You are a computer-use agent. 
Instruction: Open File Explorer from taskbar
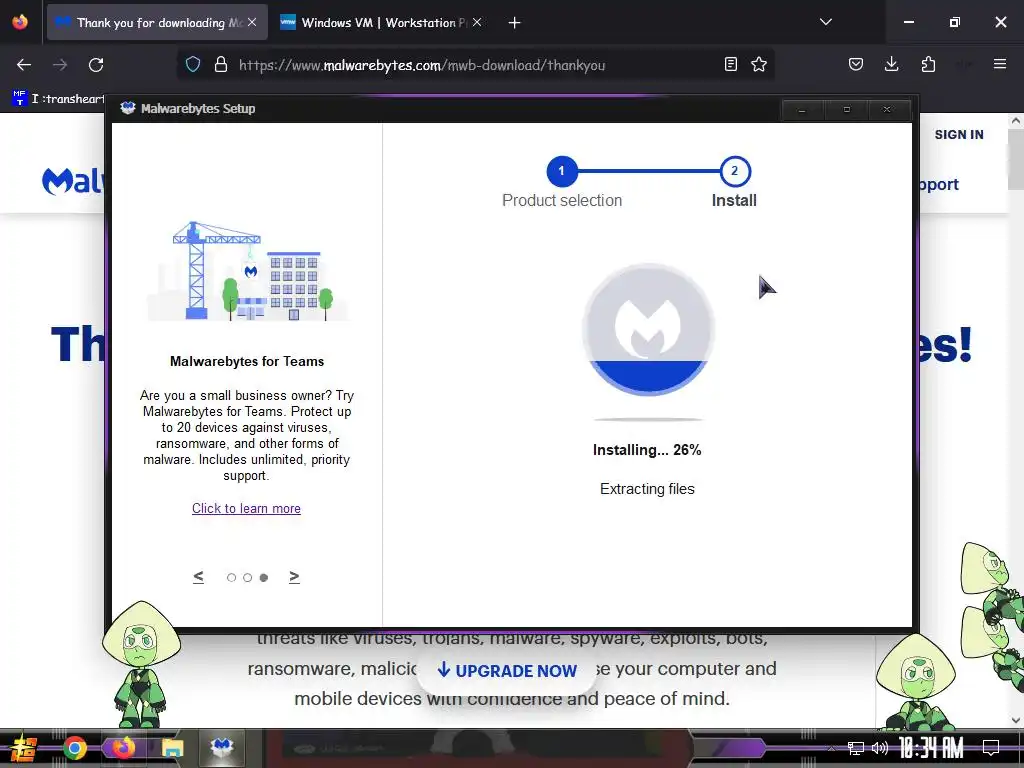tap(172, 748)
